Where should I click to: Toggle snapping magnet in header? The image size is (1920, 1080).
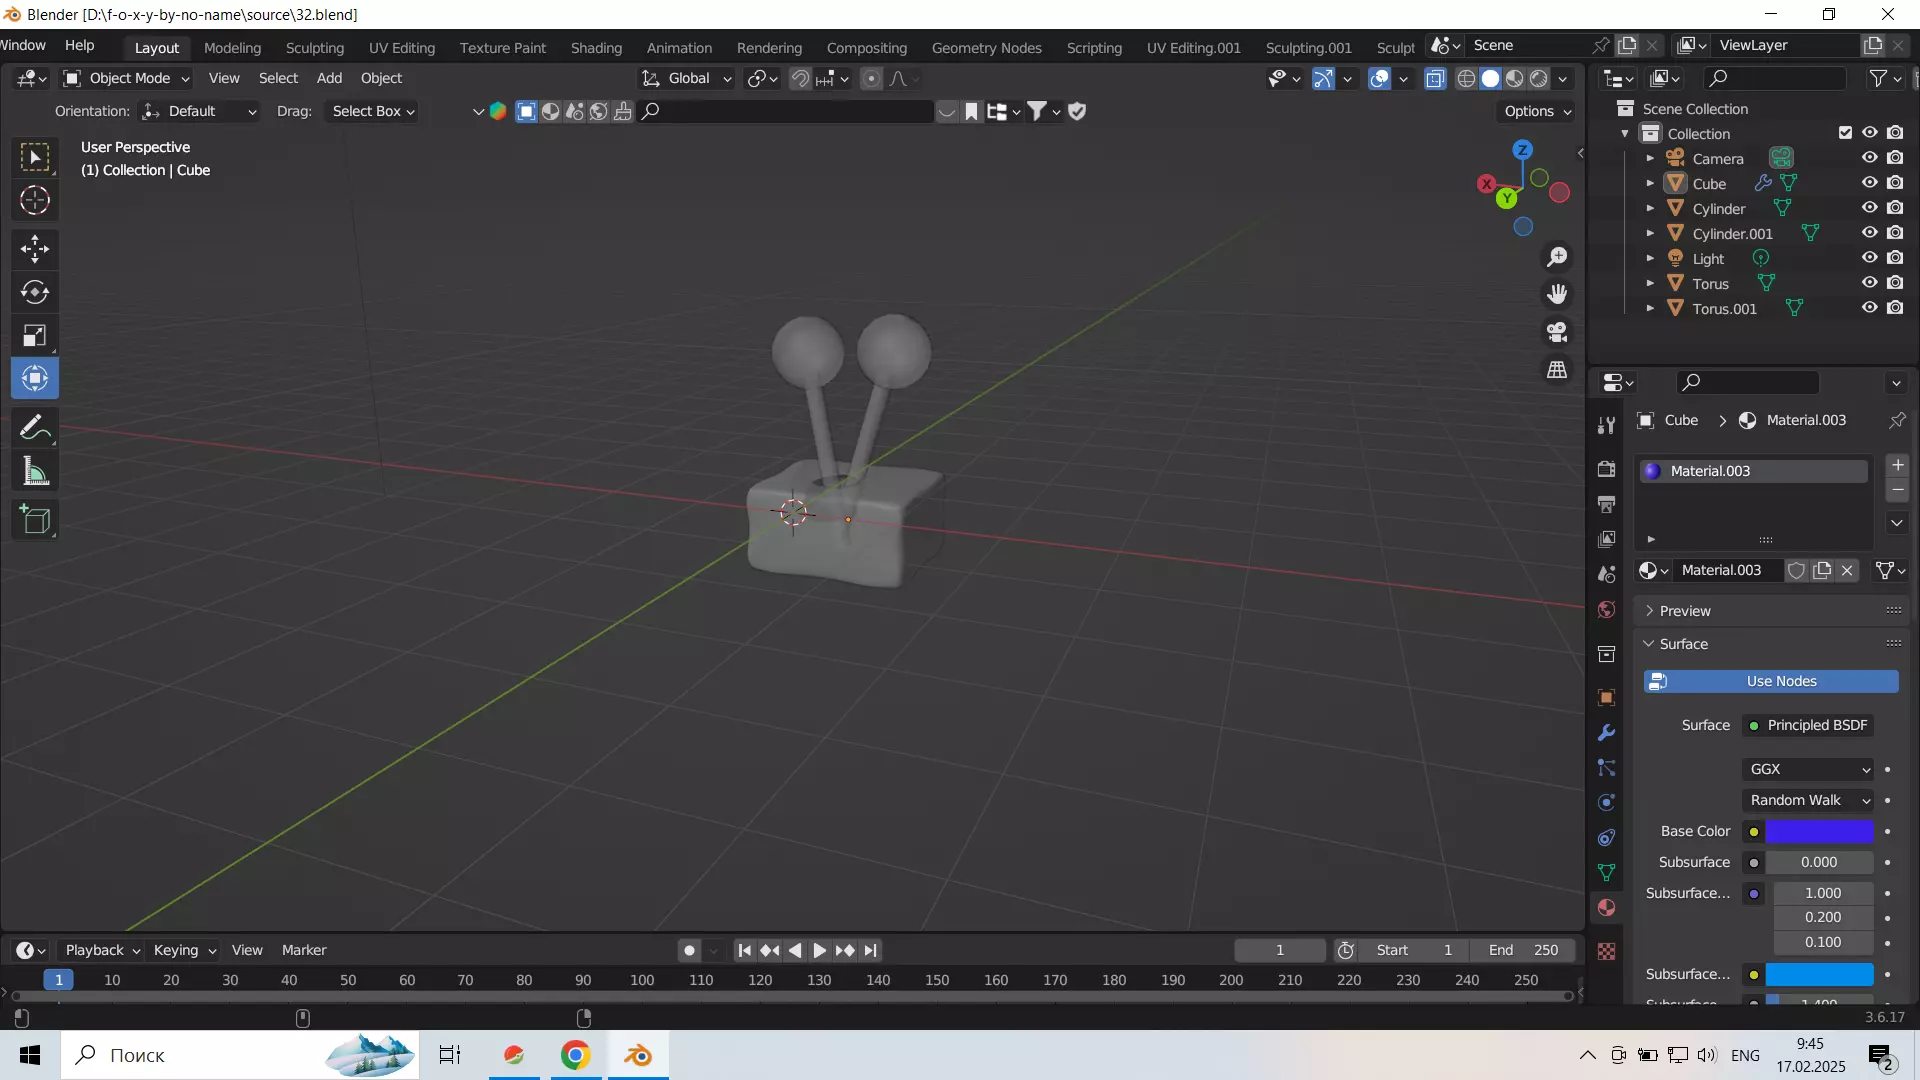click(800, 79)
